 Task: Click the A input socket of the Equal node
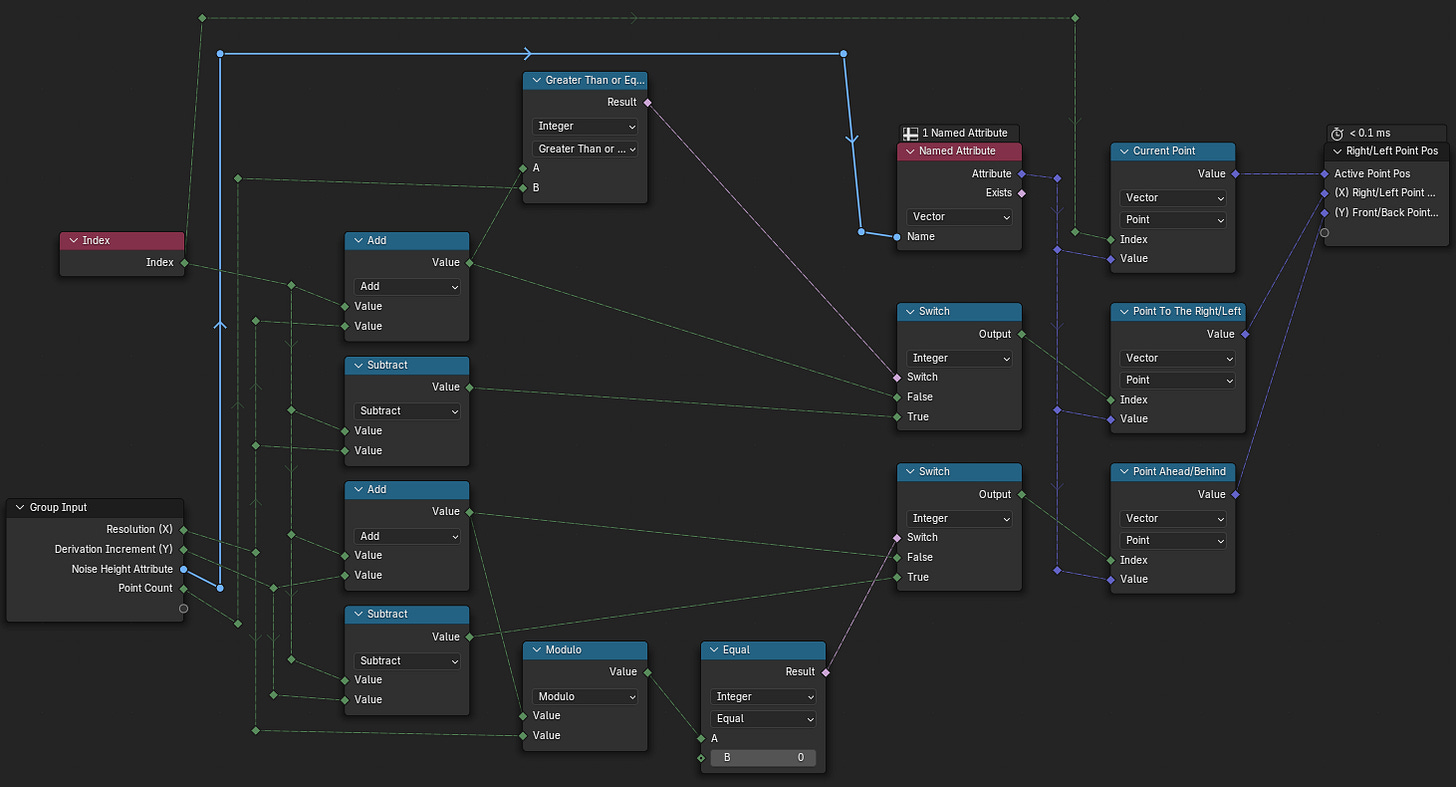[x=700, y=738]
